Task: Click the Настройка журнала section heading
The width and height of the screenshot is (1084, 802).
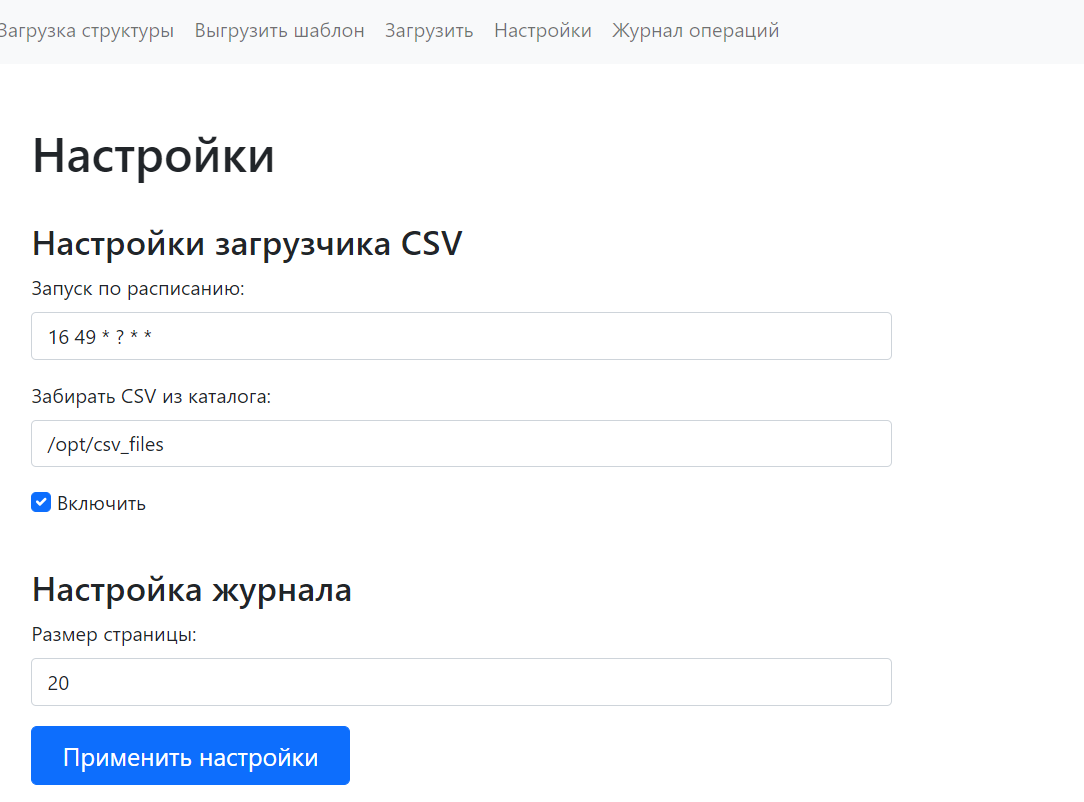Action: click(192, 590)
